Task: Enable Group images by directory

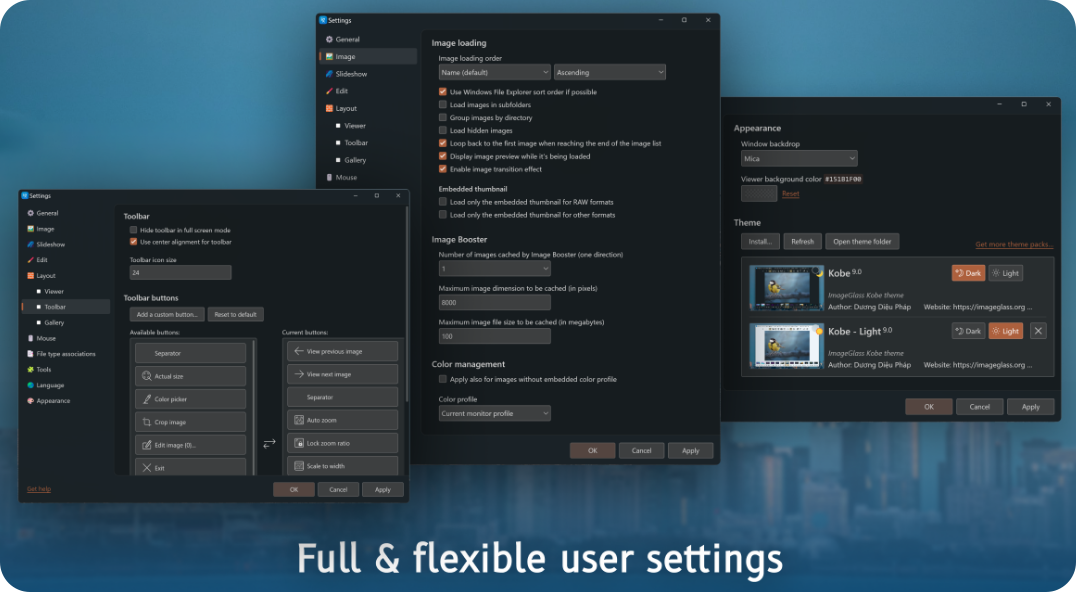Action: coord(443,117)
